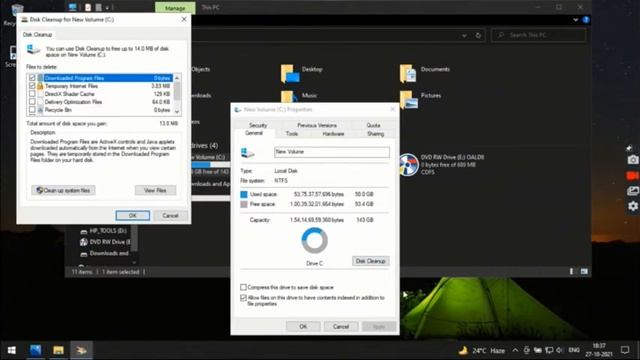Click the Used space blue swatch
The image size is (640, 360).
point(244,194)
